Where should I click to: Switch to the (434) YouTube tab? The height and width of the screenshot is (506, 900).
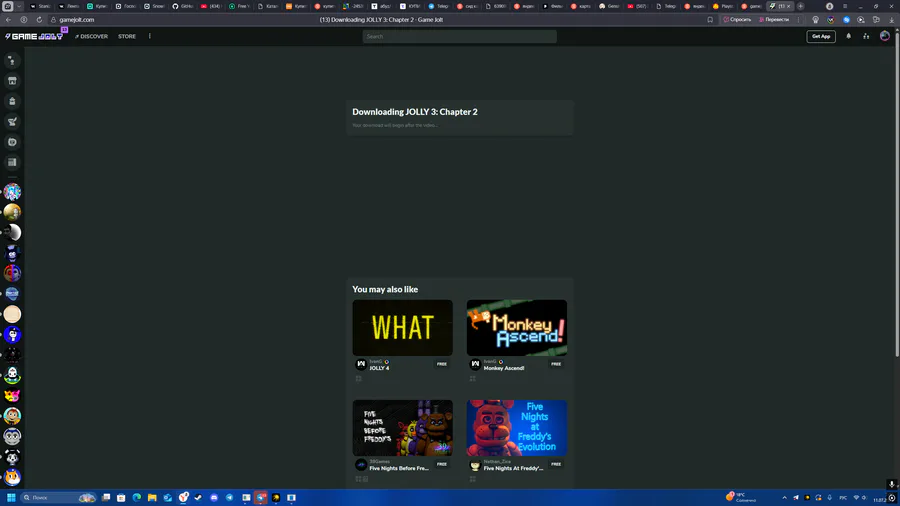[x=211, y=6]
